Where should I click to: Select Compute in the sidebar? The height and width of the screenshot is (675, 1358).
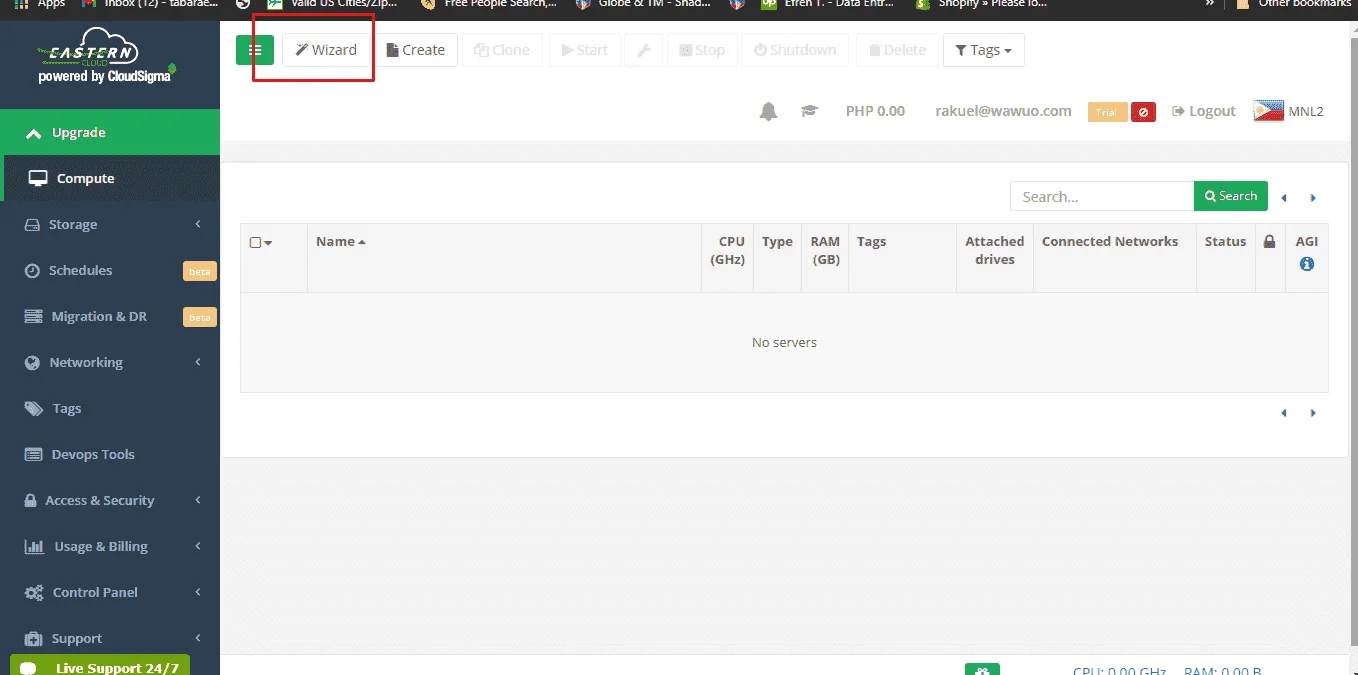(110, 178)
